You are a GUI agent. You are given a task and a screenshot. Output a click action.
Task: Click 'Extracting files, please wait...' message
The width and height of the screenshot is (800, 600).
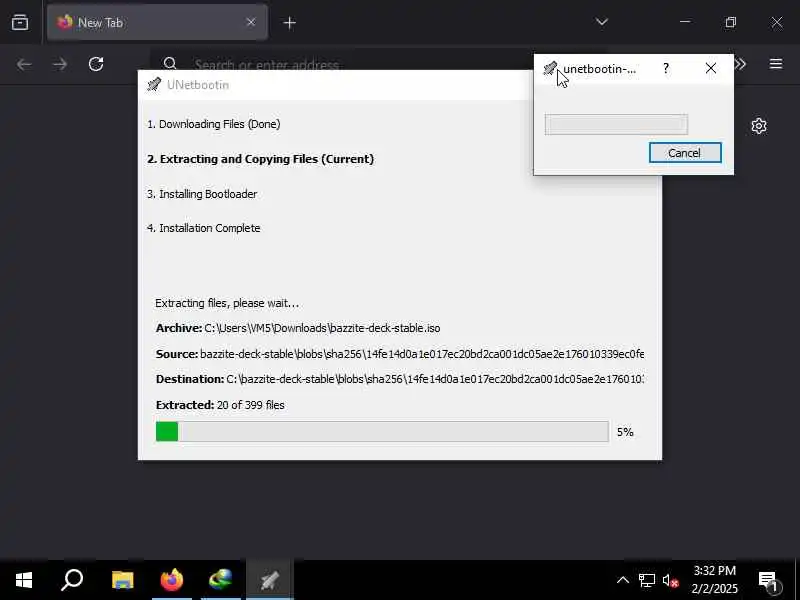tap(227, 303)
